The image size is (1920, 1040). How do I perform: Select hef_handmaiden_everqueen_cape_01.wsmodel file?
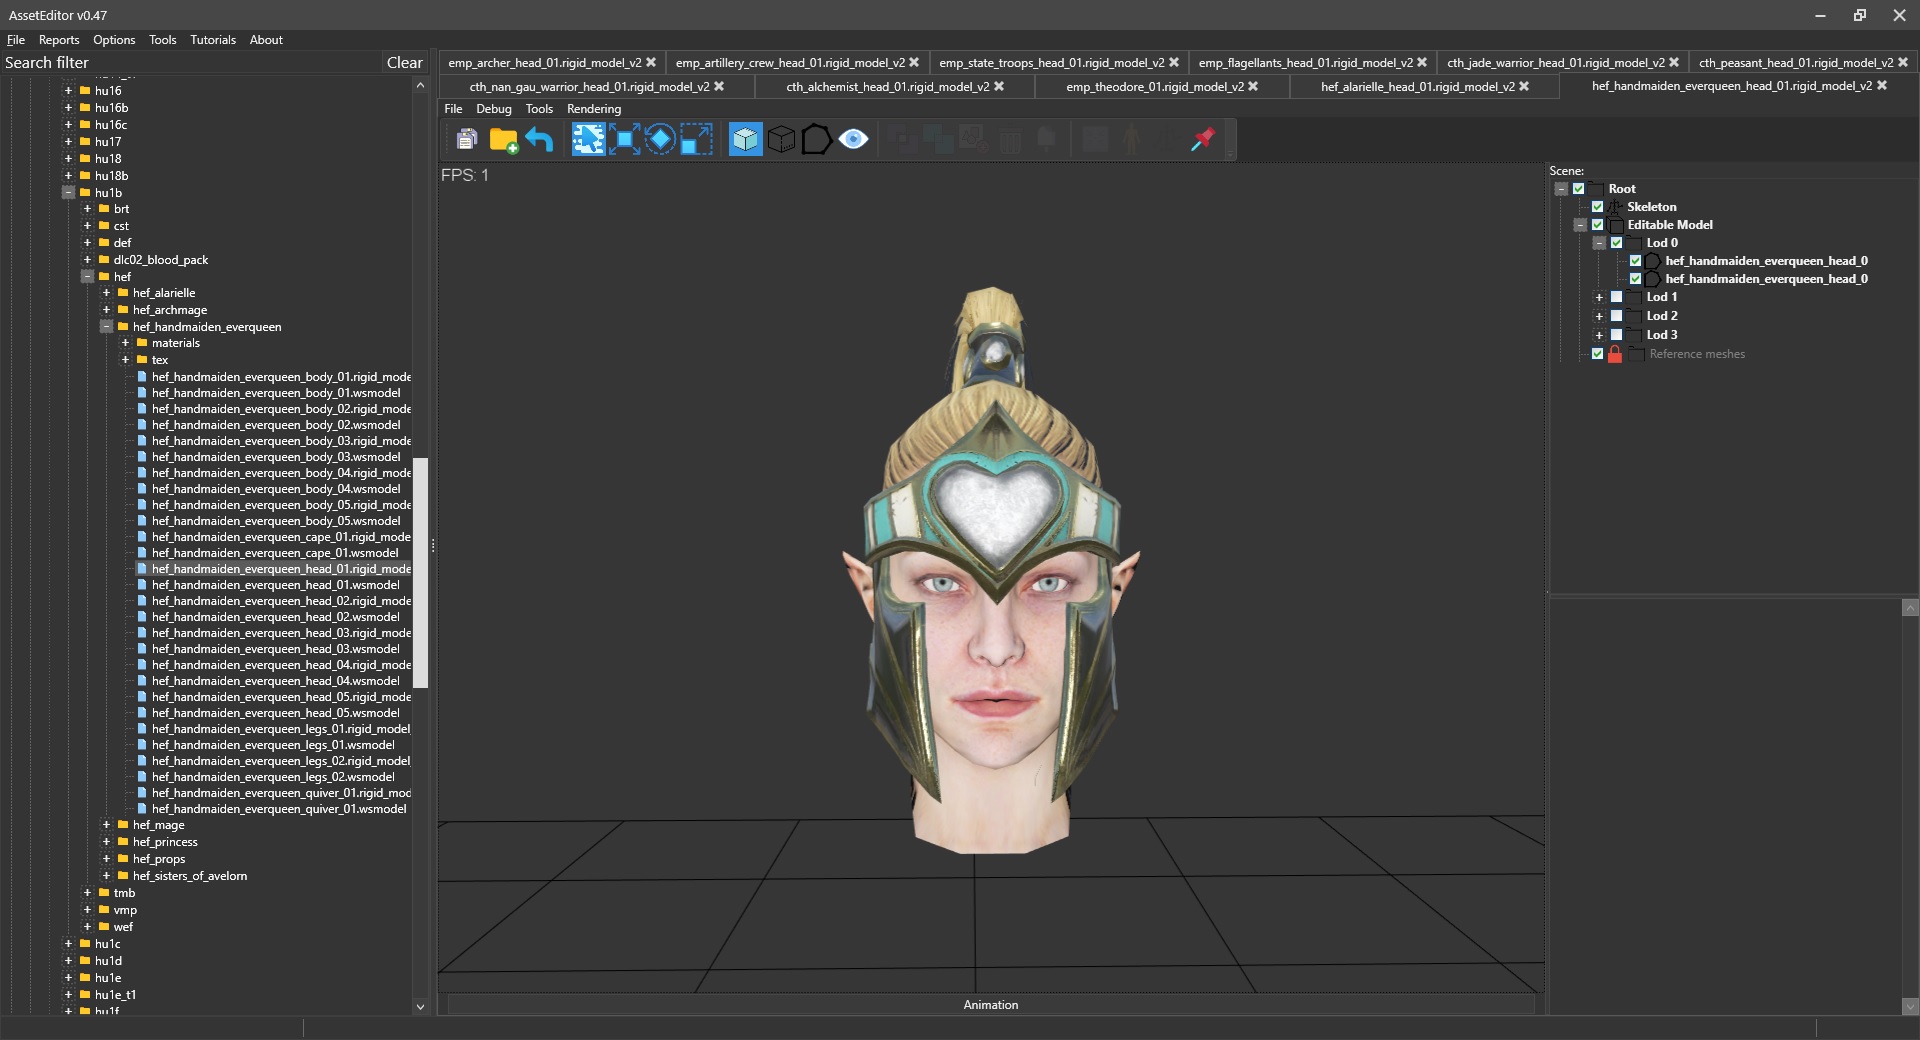[275, 553]
